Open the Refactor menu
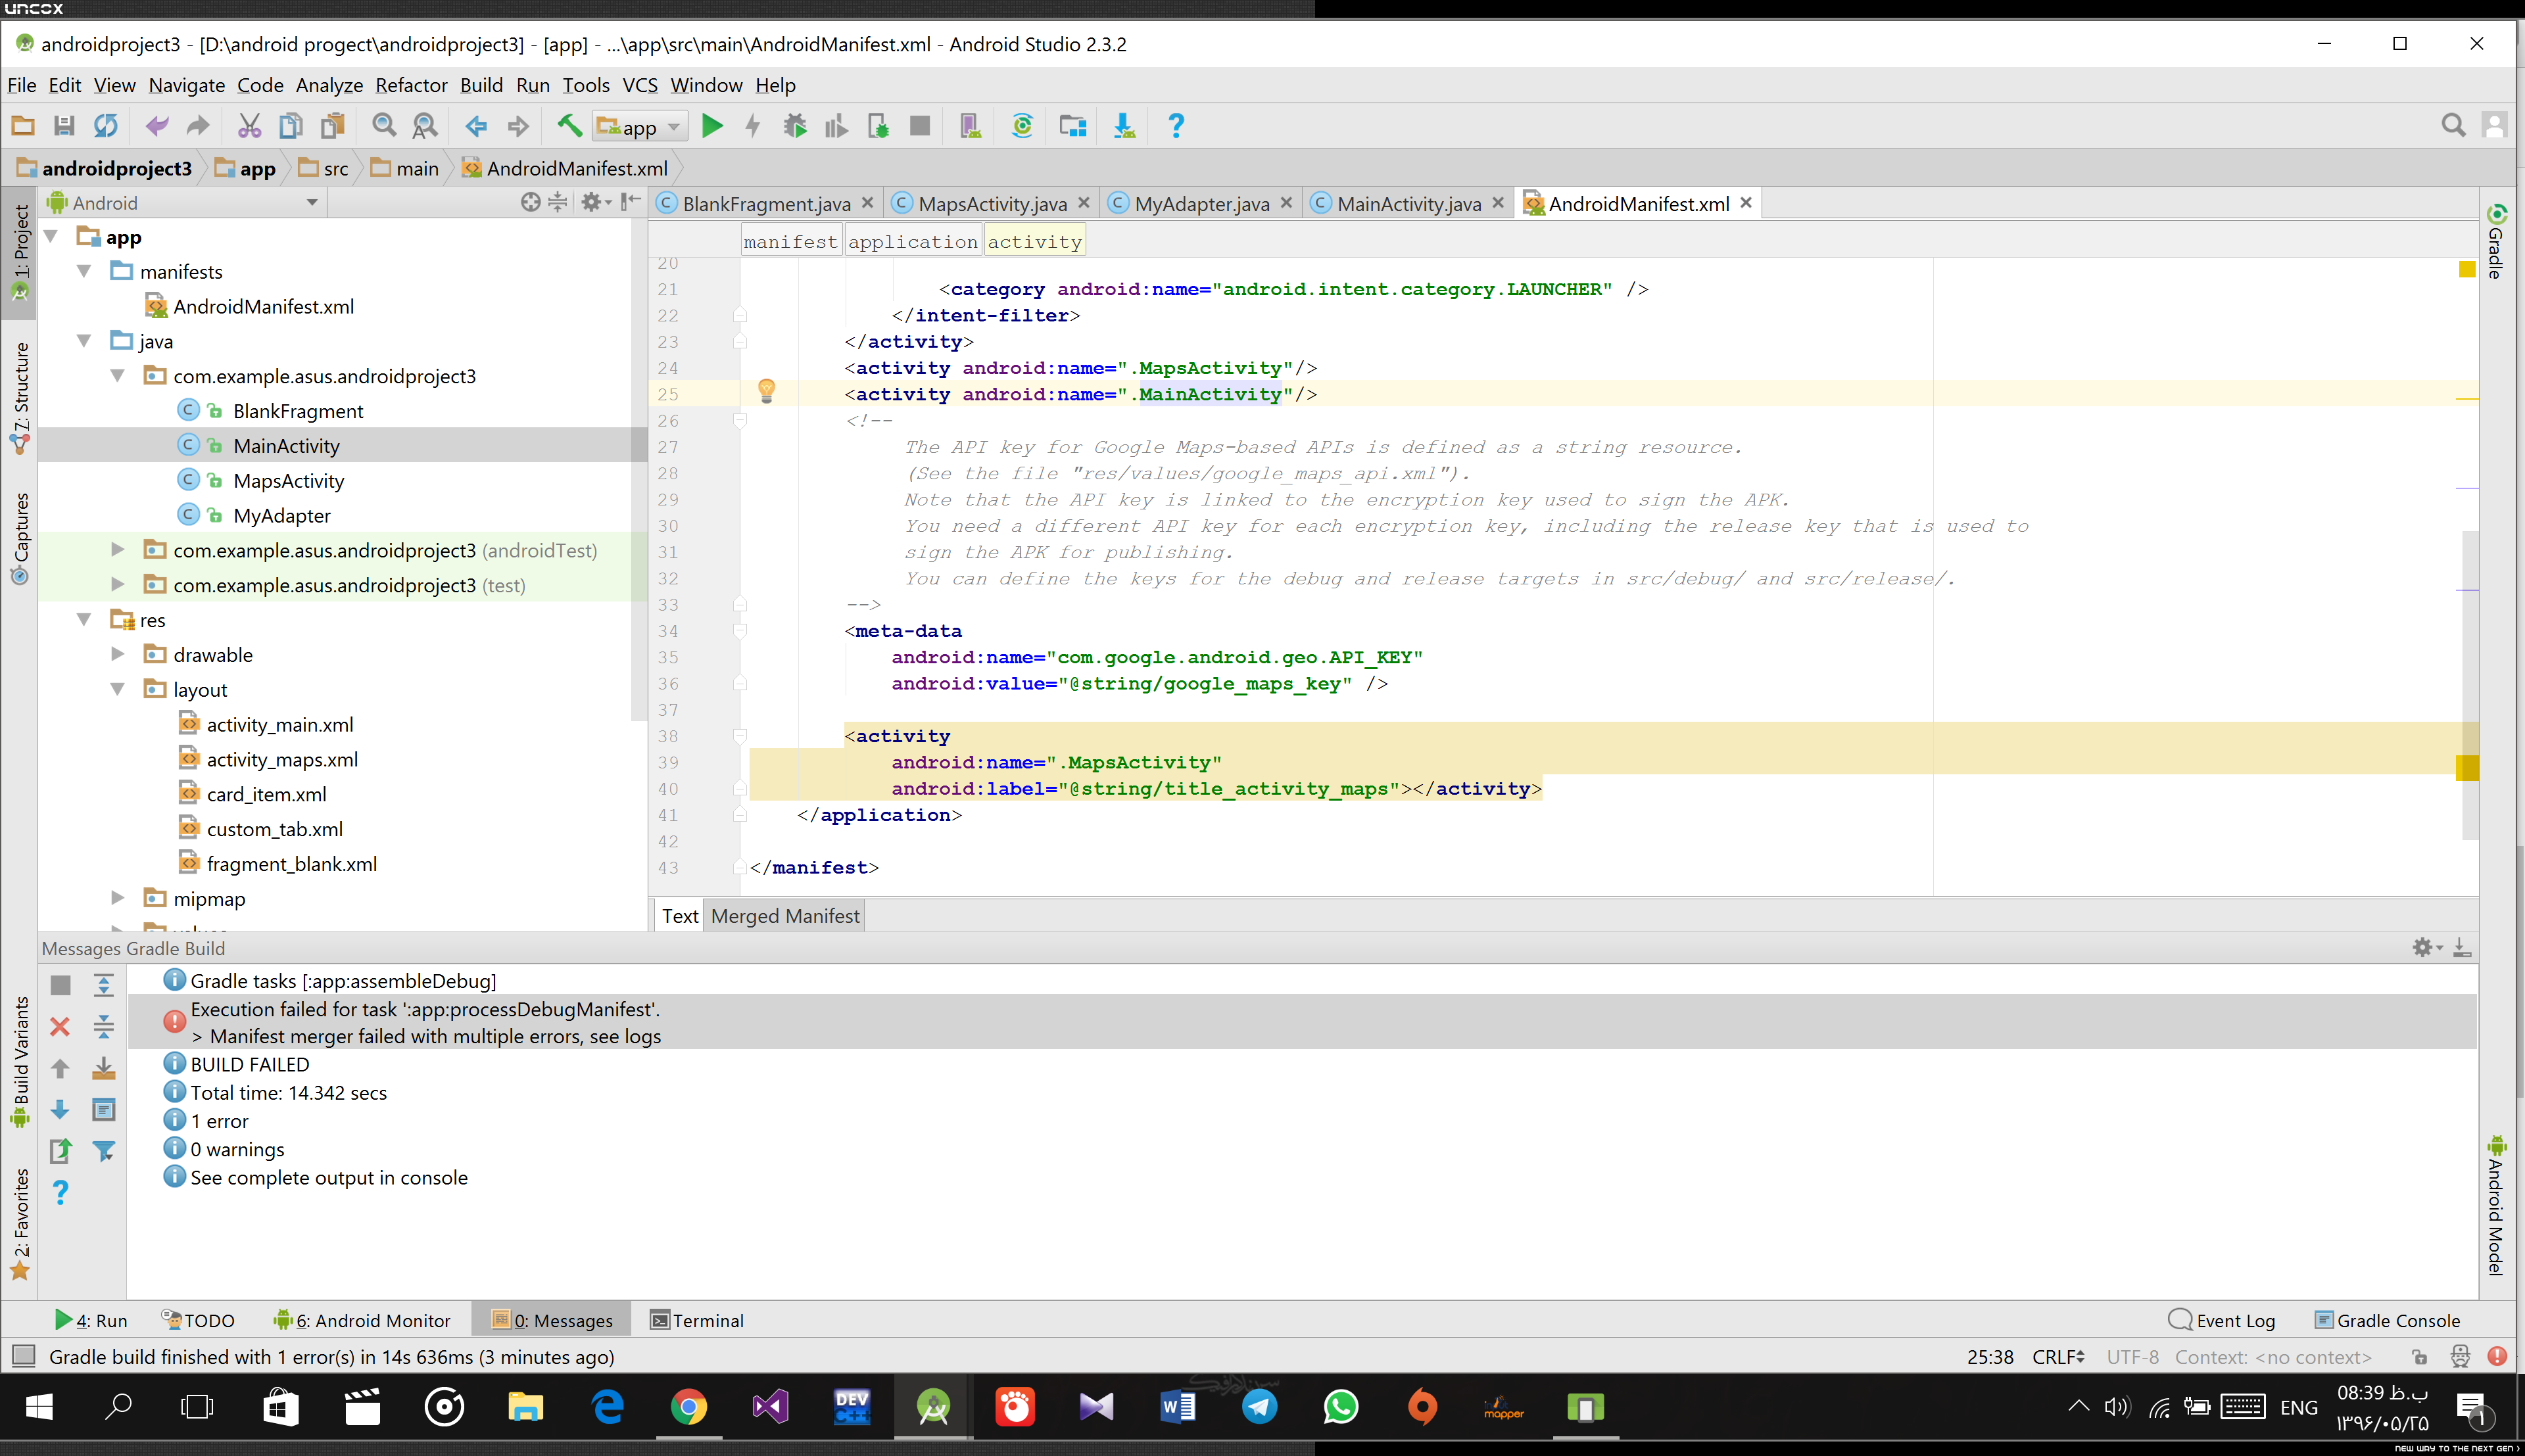 click(411, 85)
